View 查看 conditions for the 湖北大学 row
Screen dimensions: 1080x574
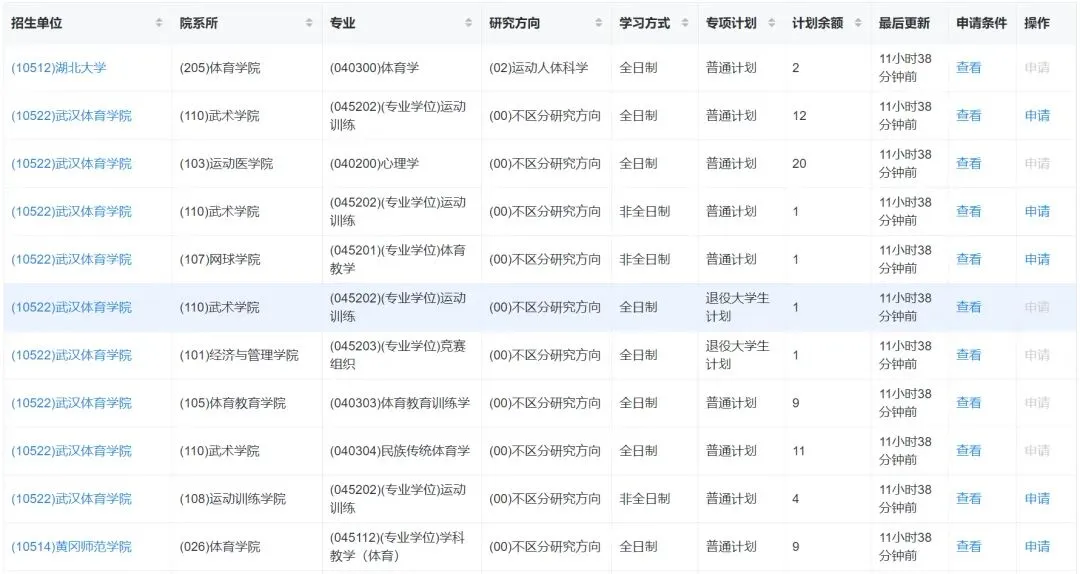[968, 68]
